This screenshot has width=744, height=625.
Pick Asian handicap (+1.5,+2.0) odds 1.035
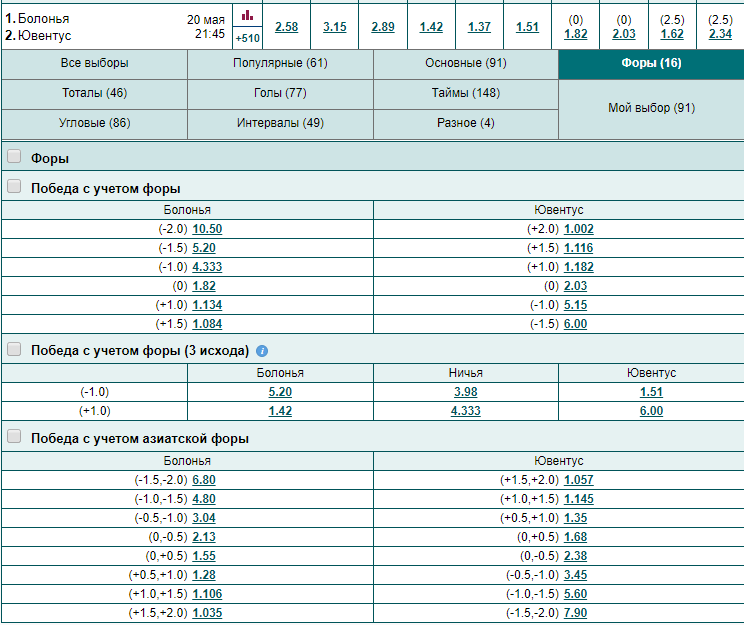point(207,613)
